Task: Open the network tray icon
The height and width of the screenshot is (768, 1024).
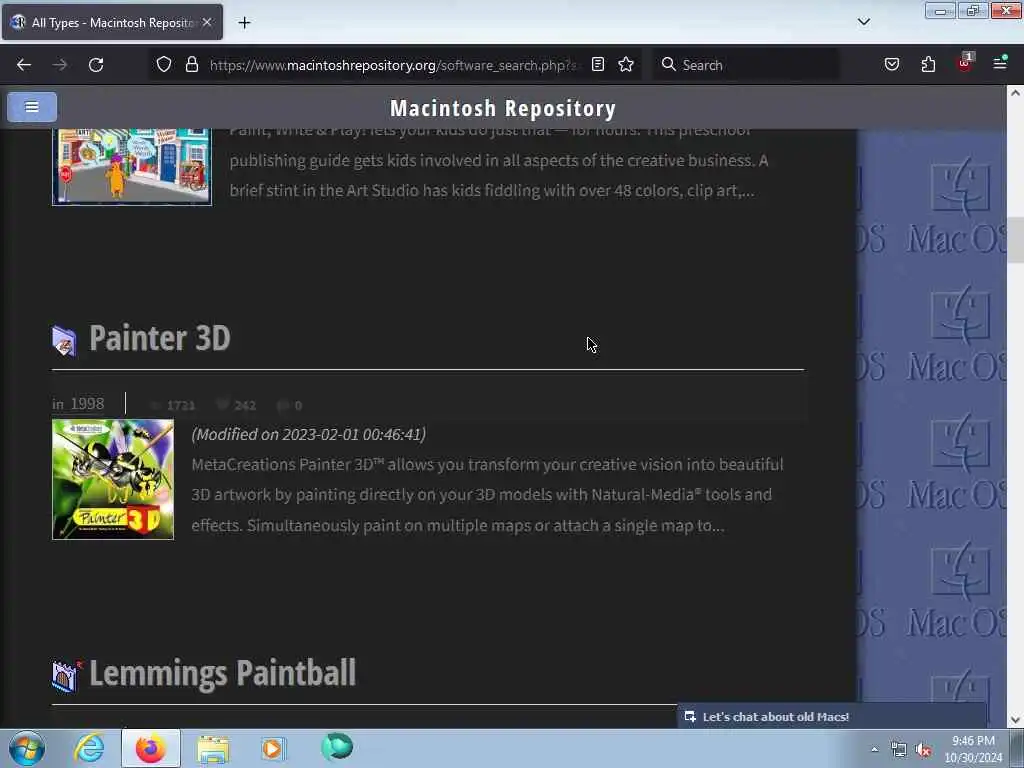Action: point(899,750)
